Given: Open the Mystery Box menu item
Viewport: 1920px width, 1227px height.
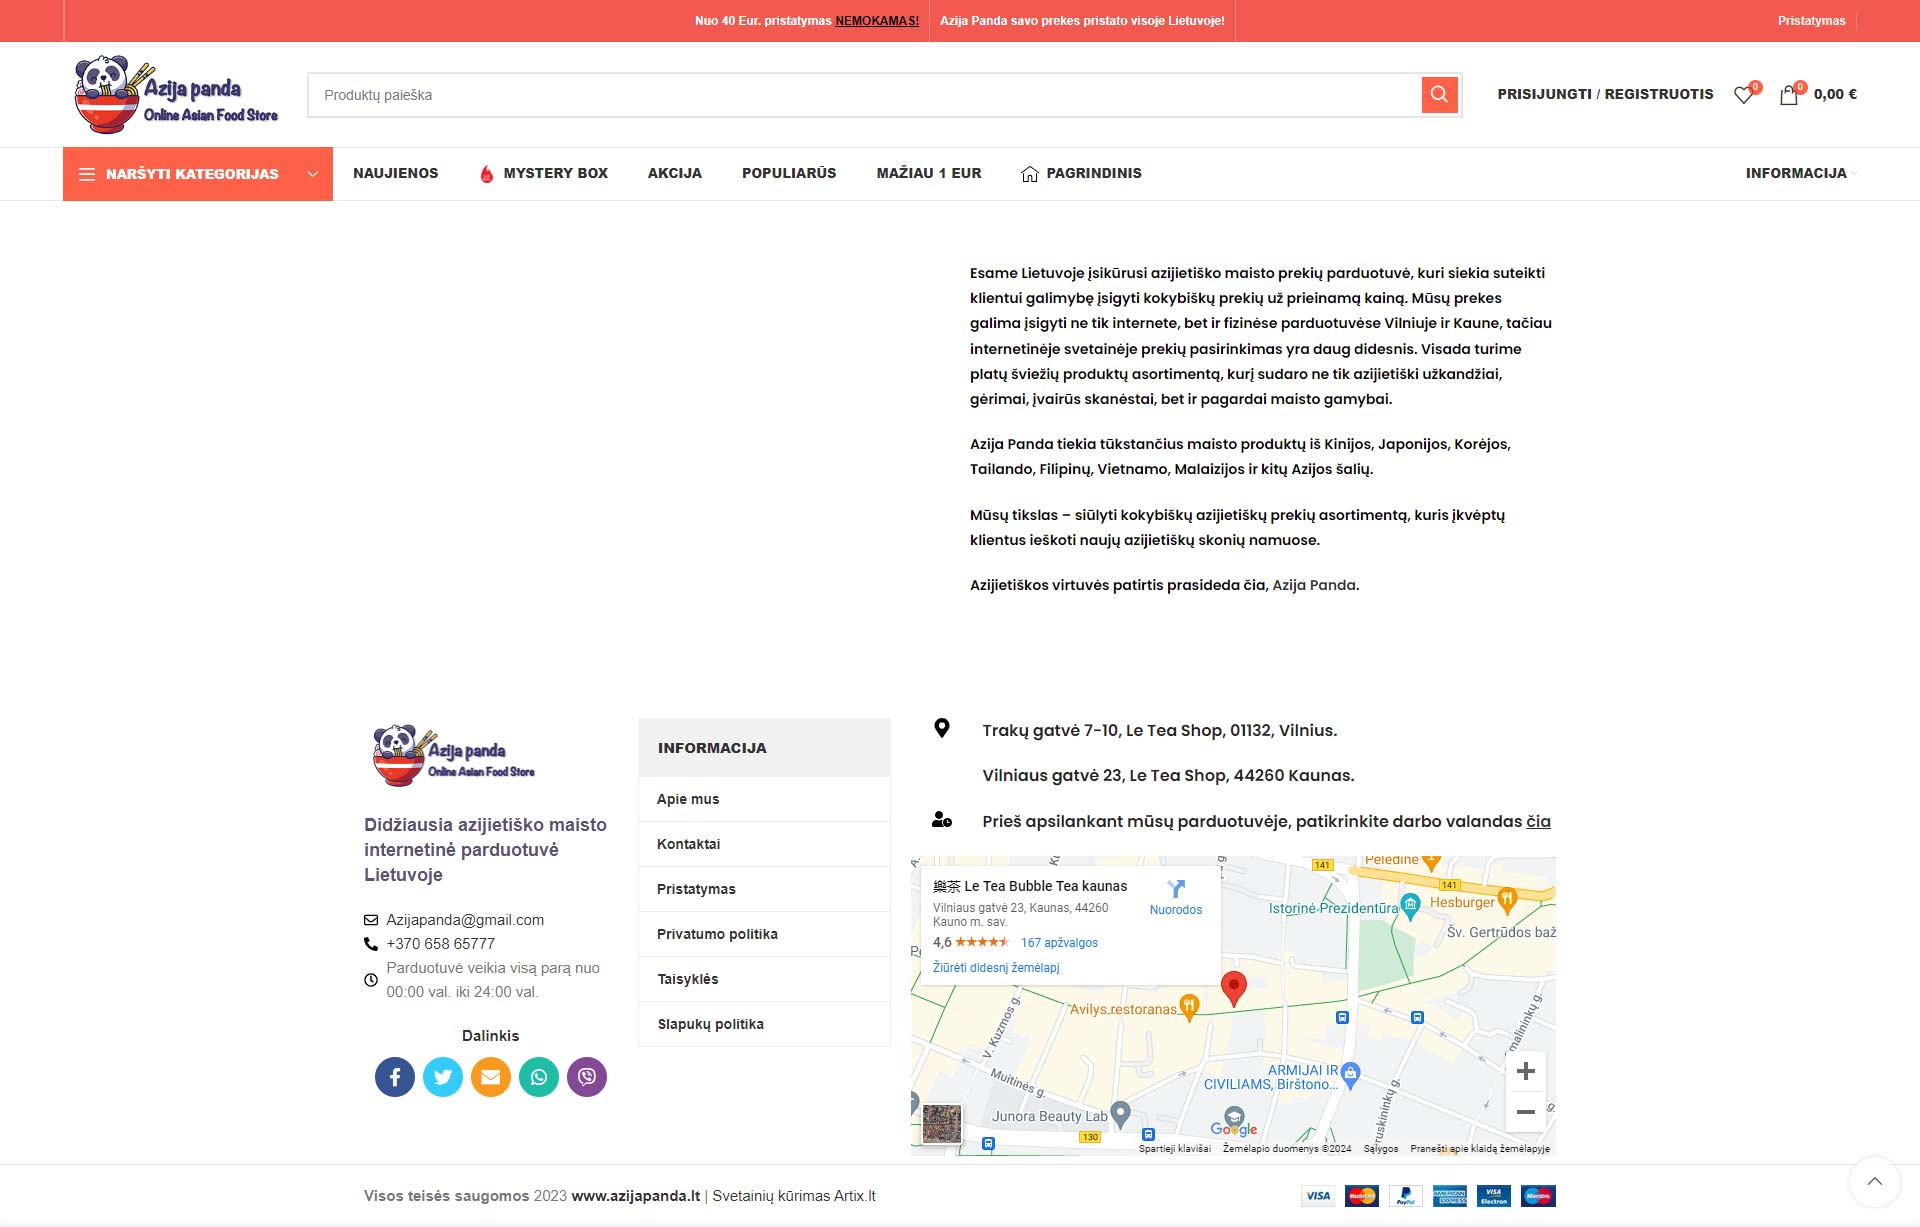Looking at the screenshot, I should [544, 173].
